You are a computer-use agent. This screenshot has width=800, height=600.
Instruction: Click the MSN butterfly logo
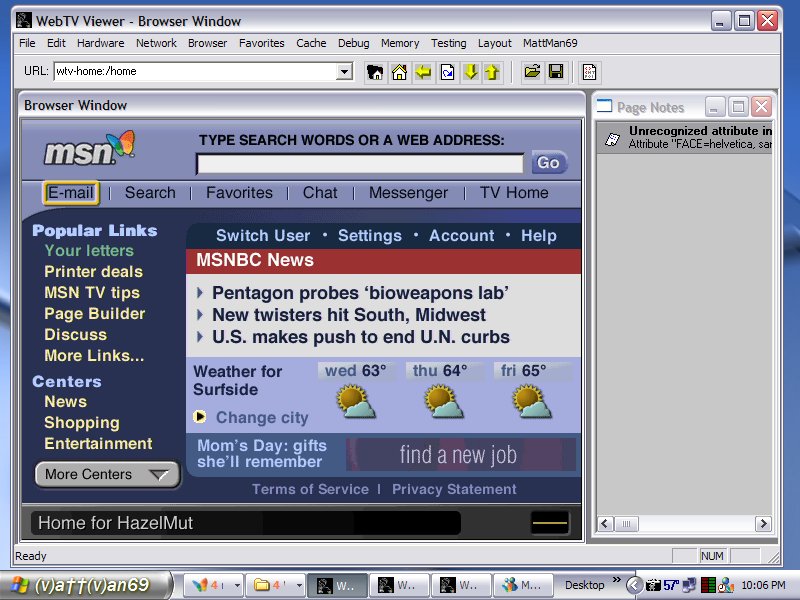coord(89,148)
